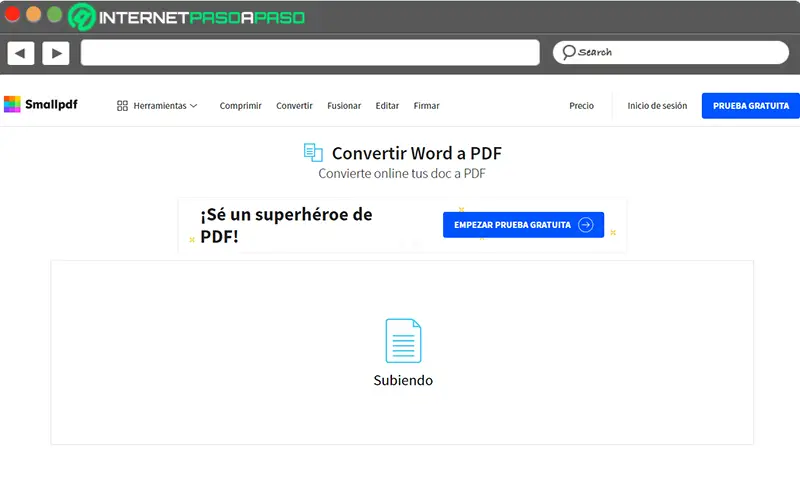Open the Editar menu item

pyautogui.click(x=387, y=106)
